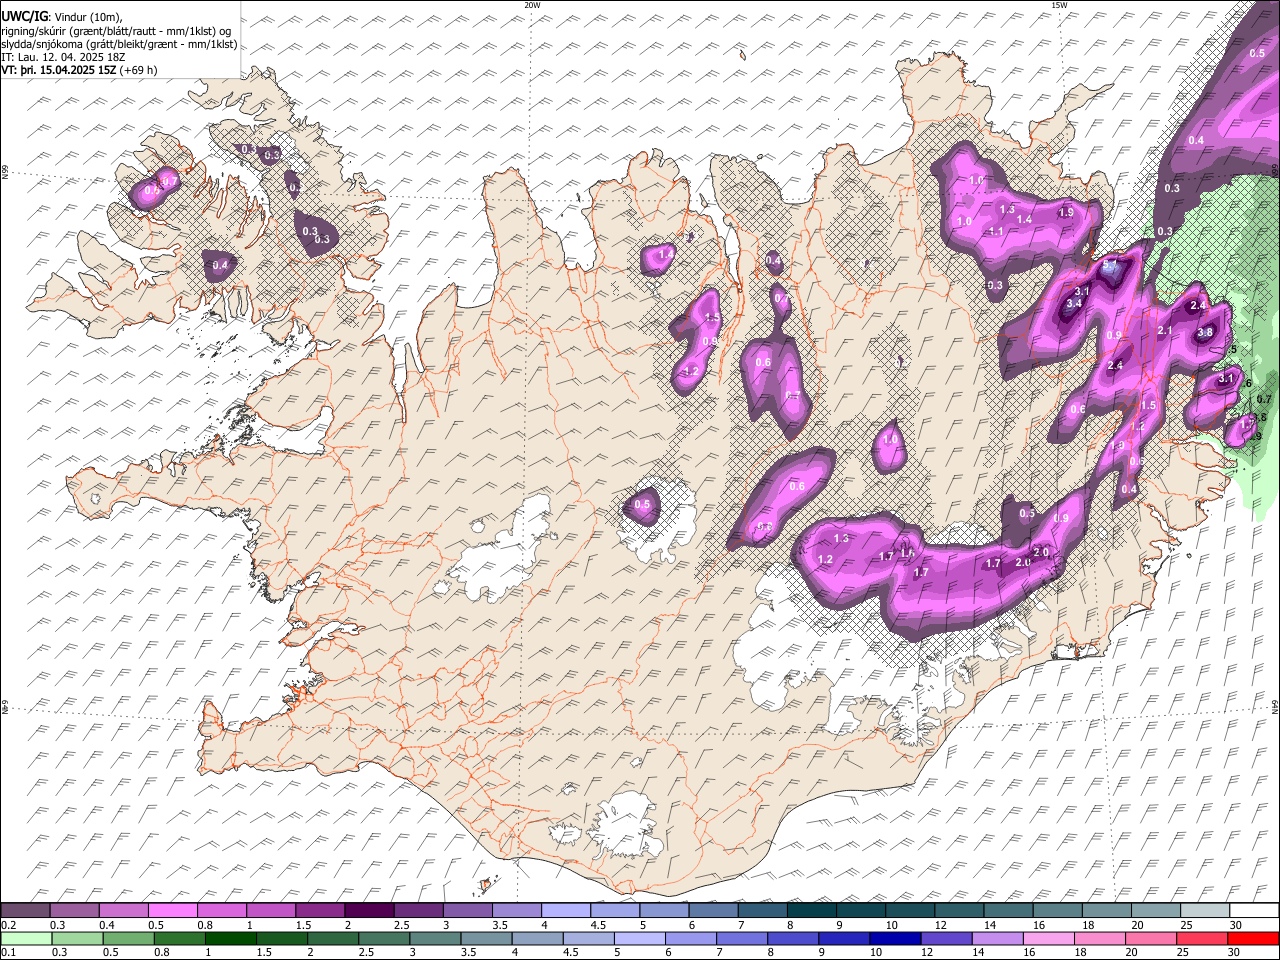
Task: Click the '3.8' precipitation value on map
Action: pos(1205,333)
